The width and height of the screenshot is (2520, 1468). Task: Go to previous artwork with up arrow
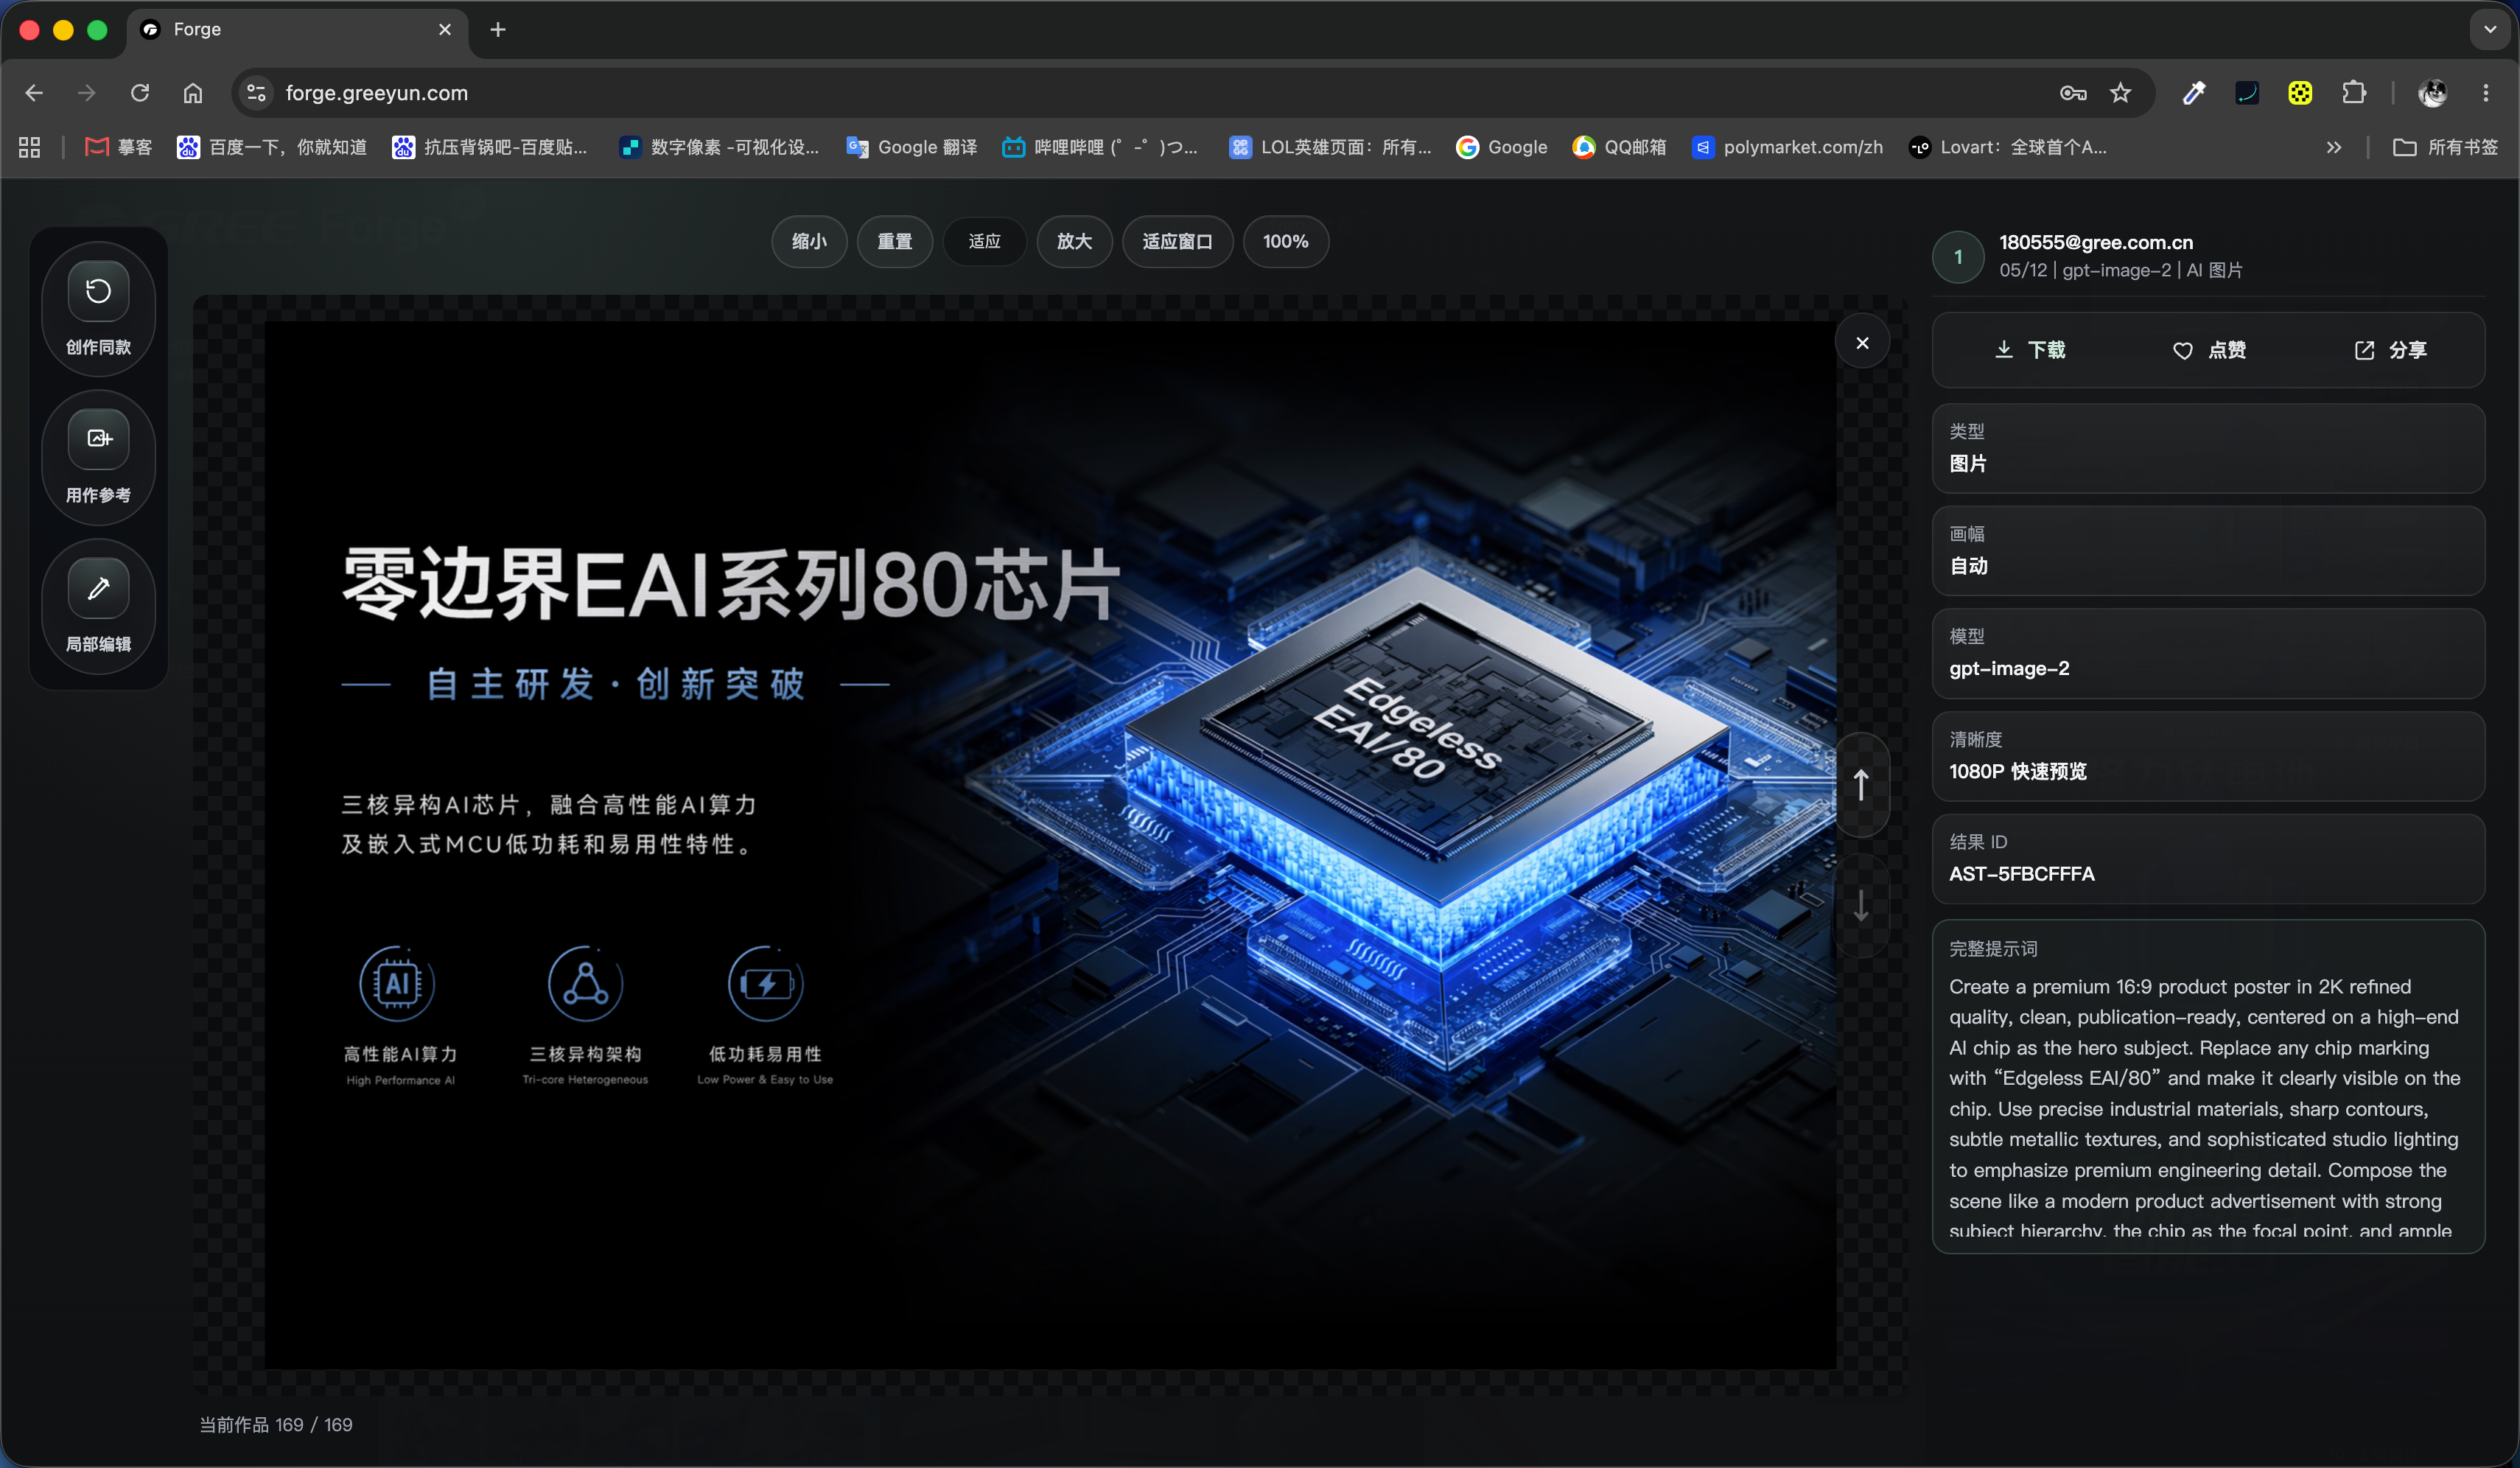[1861, 785]
